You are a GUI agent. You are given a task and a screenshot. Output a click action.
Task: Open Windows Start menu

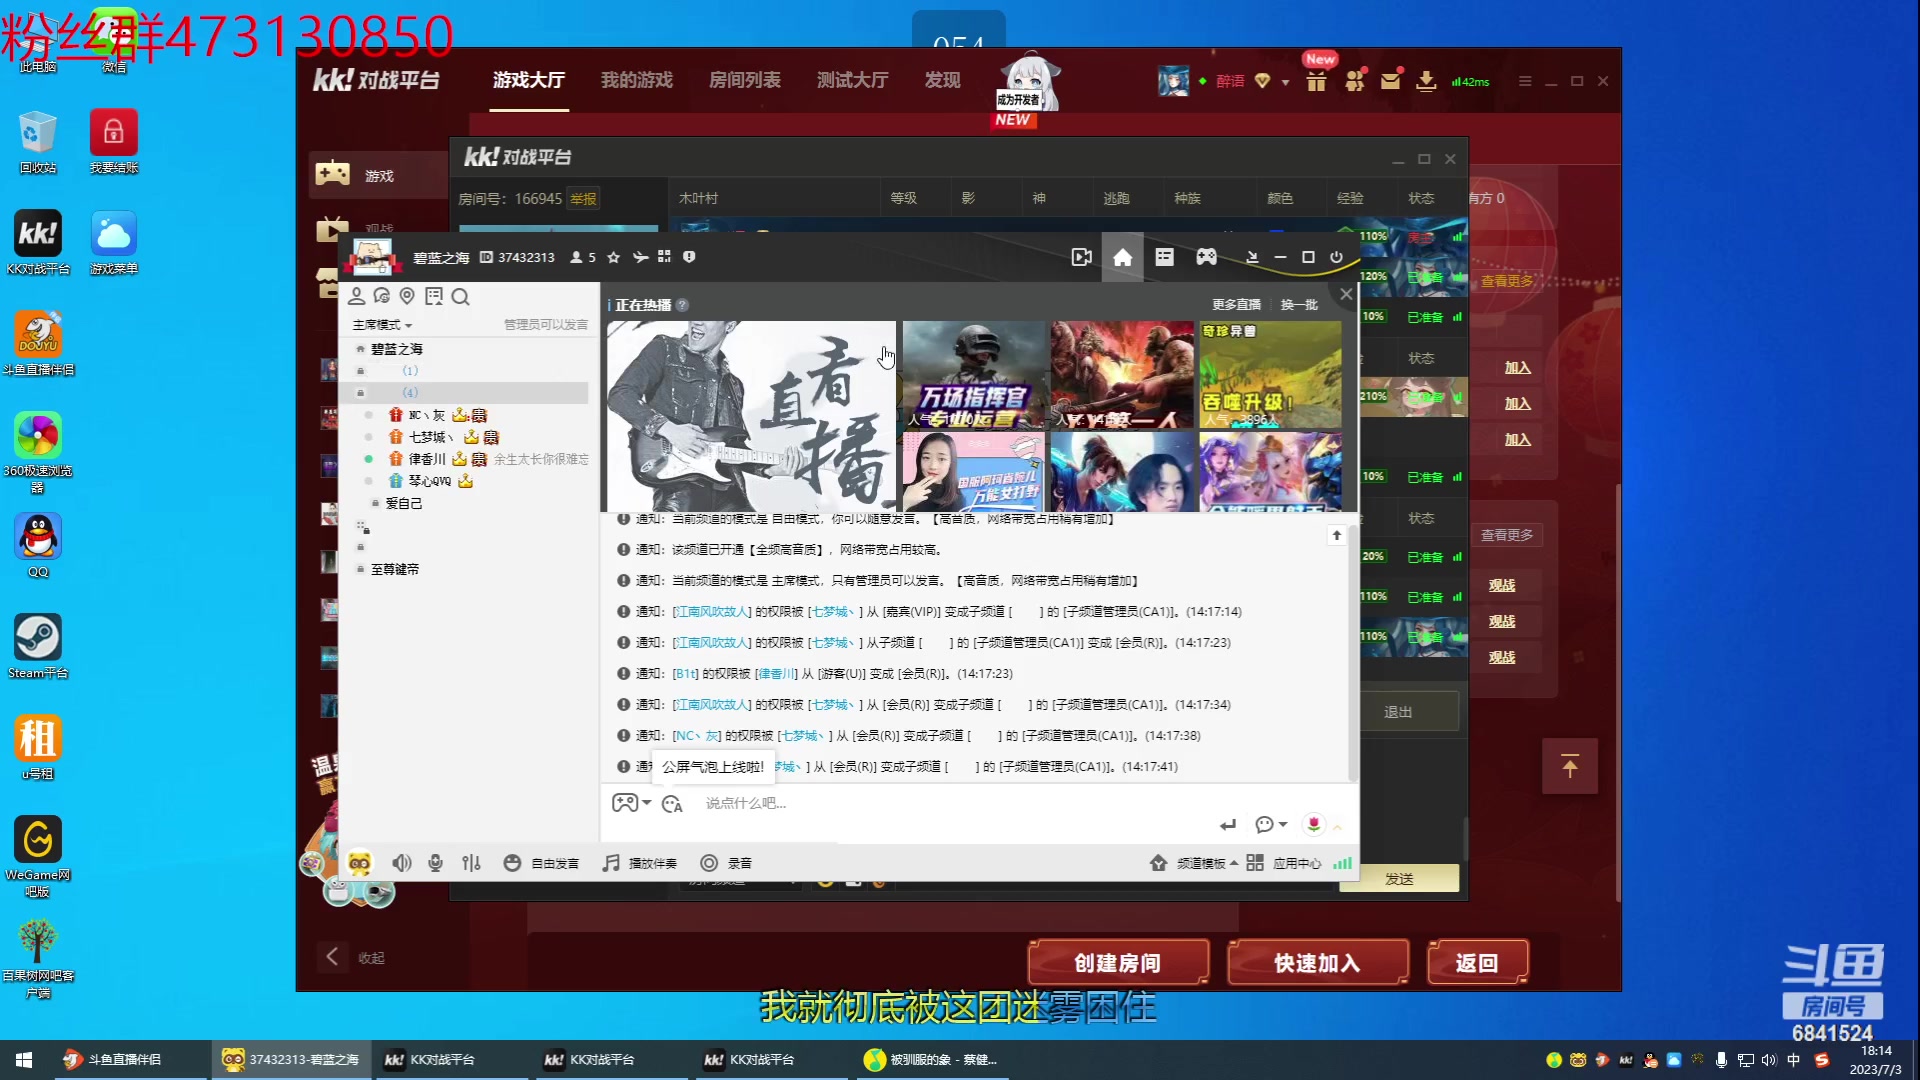pyautogui.click(x=24, y=1060)
